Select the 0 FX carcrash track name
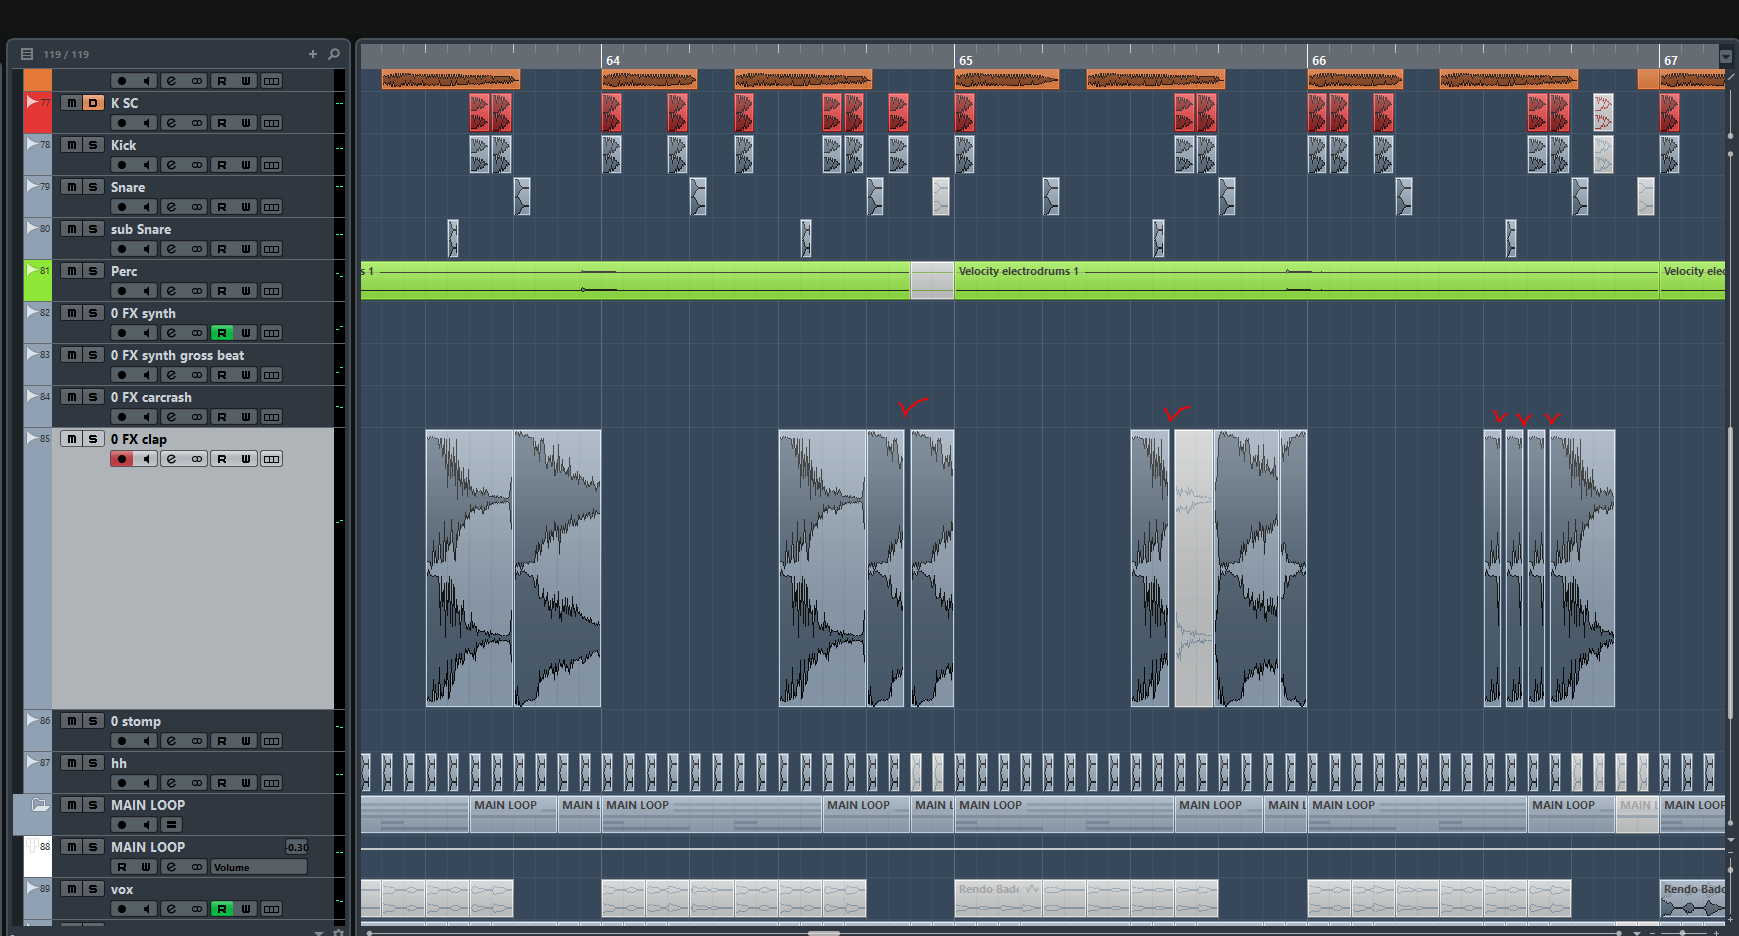Viewport: 1739px width, 936px height. tap(151, 397)
